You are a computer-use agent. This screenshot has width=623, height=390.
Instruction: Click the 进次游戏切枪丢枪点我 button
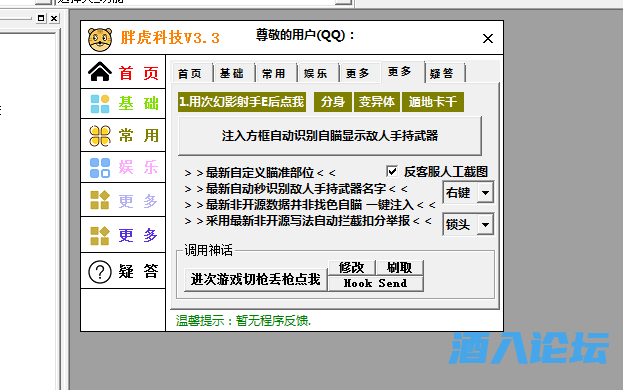click(255, 280)
